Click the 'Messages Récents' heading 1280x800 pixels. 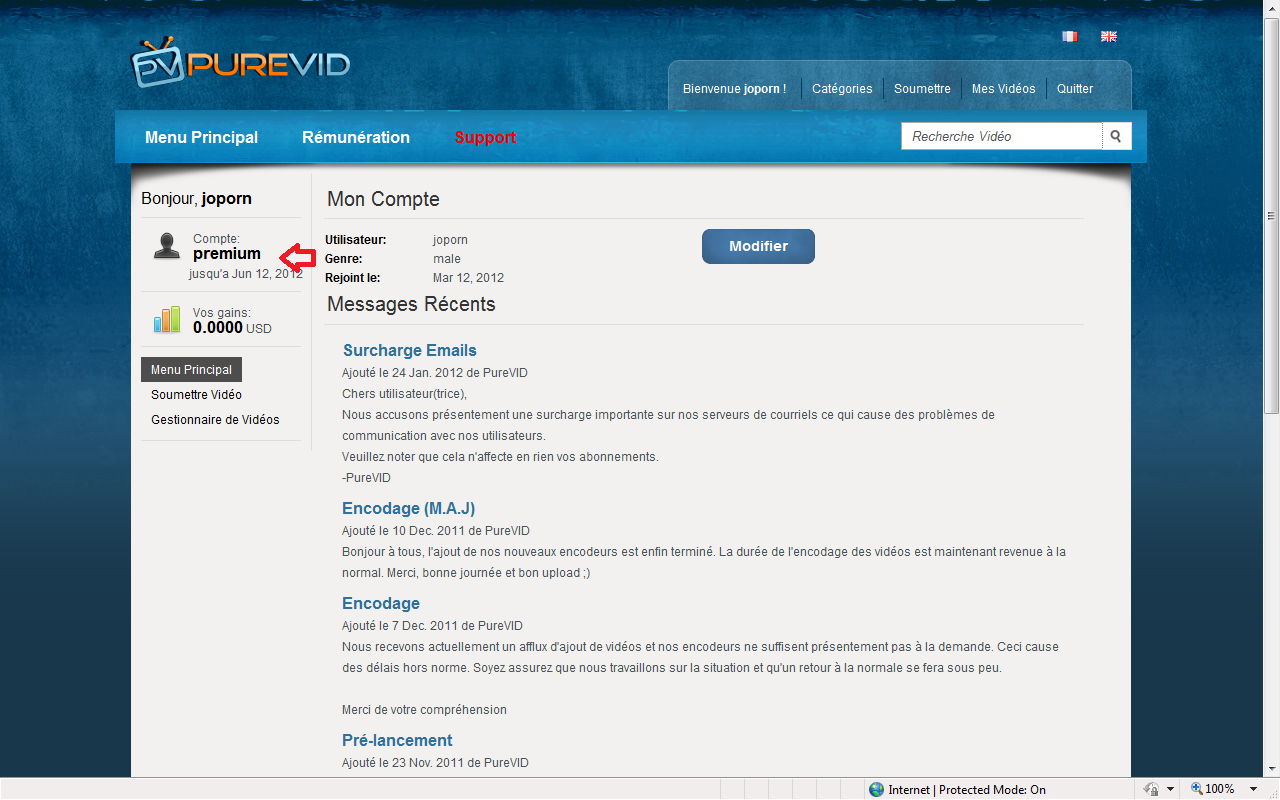tap(411, 304)
